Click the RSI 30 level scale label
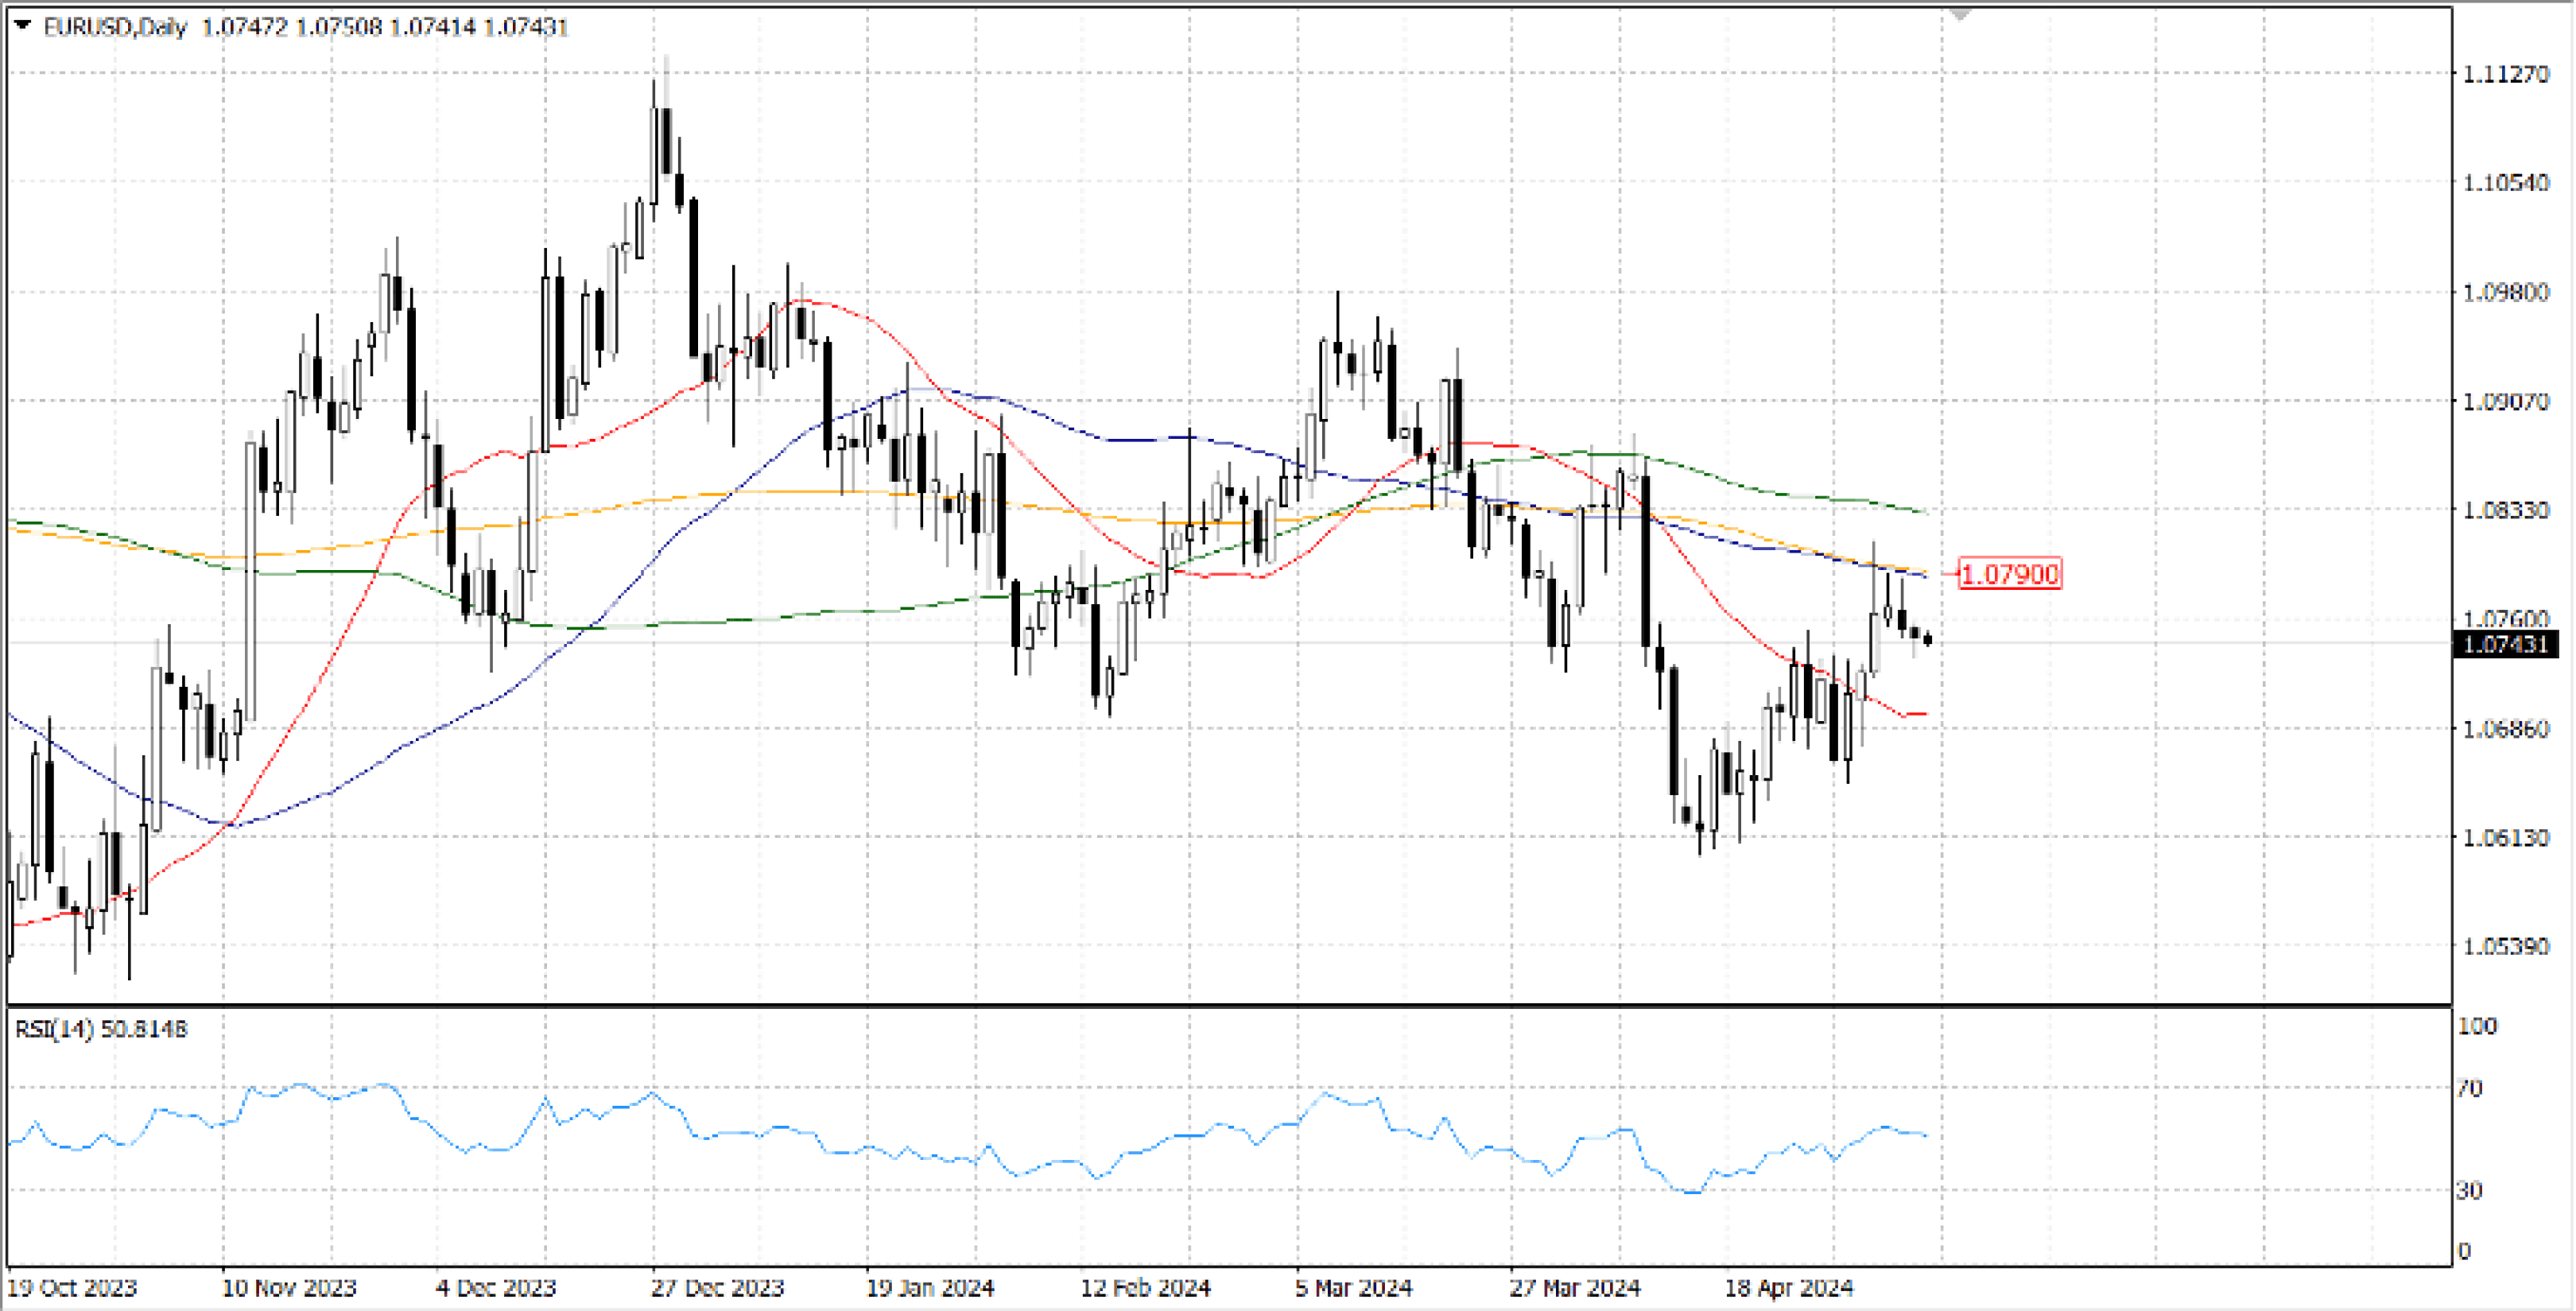Viewport: 2576px width, 1311px height. 2469,1190
